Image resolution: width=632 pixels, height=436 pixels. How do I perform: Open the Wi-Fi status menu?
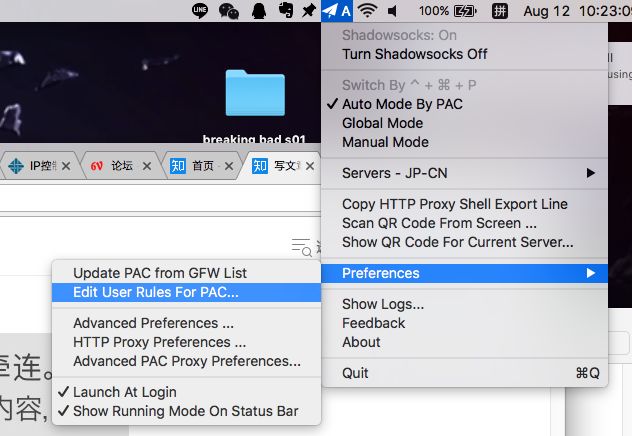368,11
